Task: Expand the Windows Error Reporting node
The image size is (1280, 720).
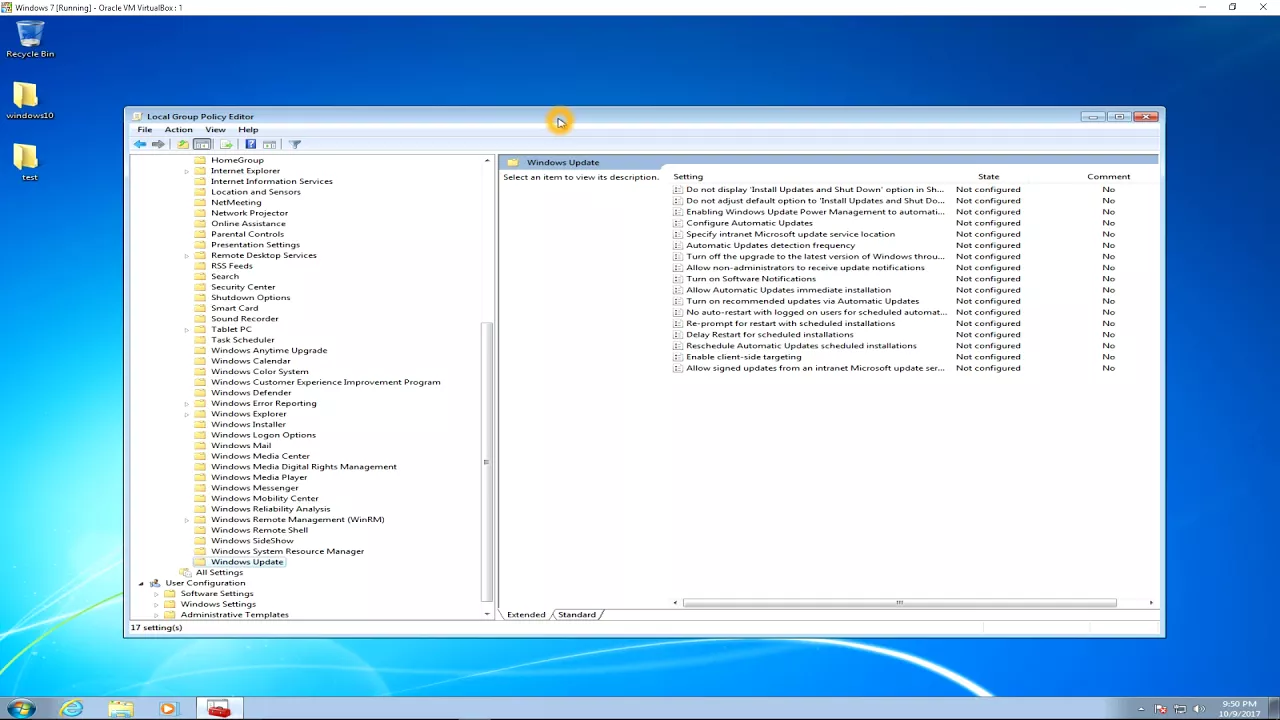Action: 186,403
